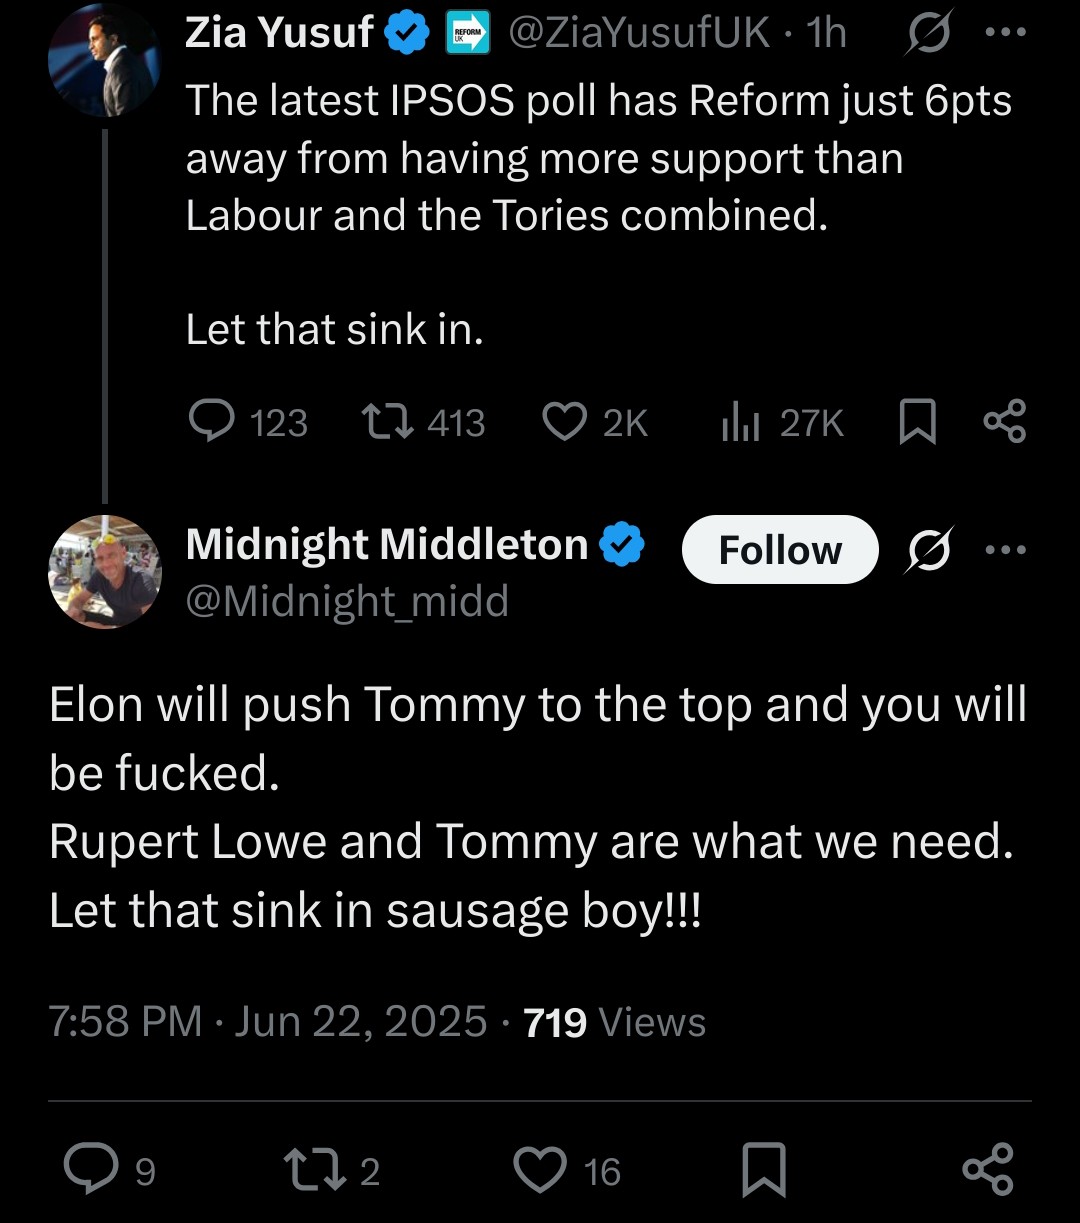
Task: Open Zia Yusuf's profile picture
Action: pyautogui.click(x=104, y=59)
